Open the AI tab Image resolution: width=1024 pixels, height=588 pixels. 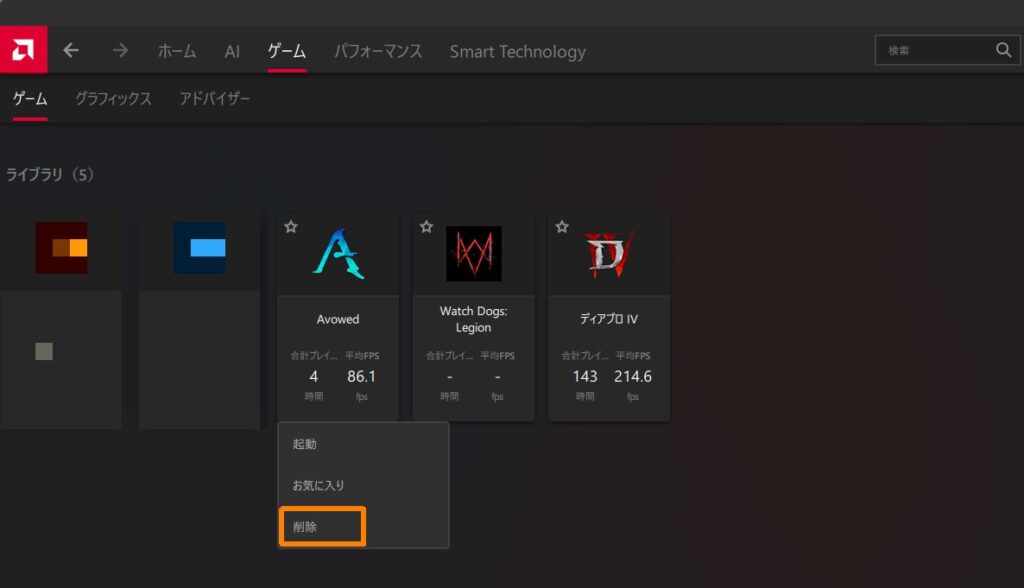point(232,52)
